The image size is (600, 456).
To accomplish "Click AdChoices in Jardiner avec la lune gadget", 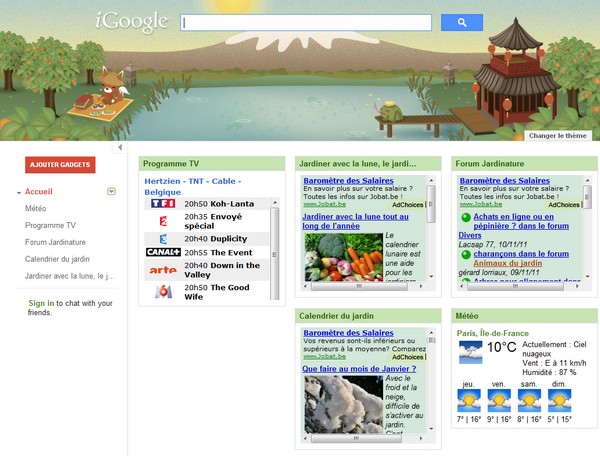I will 408,205.
